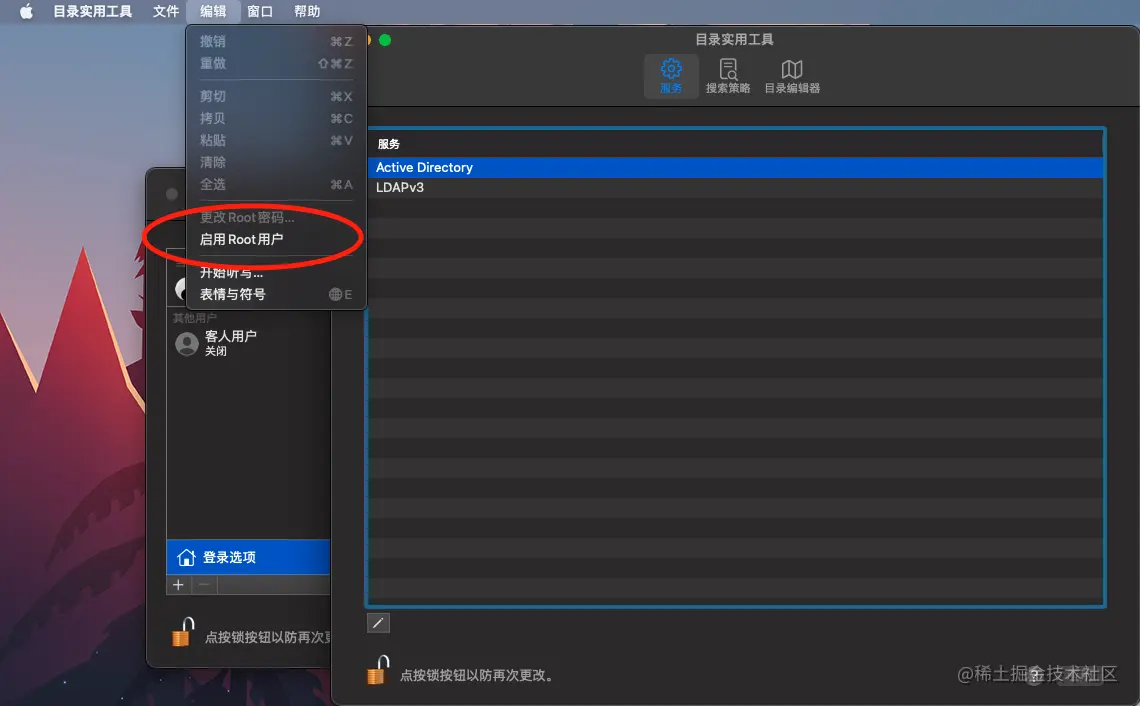The image size is (1140, 706).
Task: Click the + button to add an account
Action: pos(178,584)
